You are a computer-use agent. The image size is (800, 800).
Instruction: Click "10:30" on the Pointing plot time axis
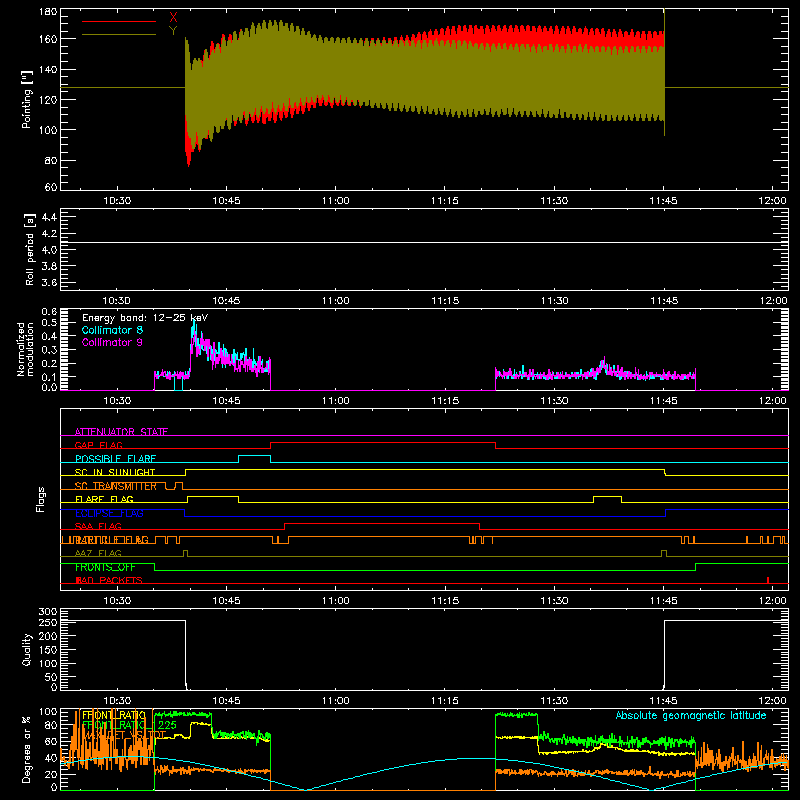click(x=117, y=201)
